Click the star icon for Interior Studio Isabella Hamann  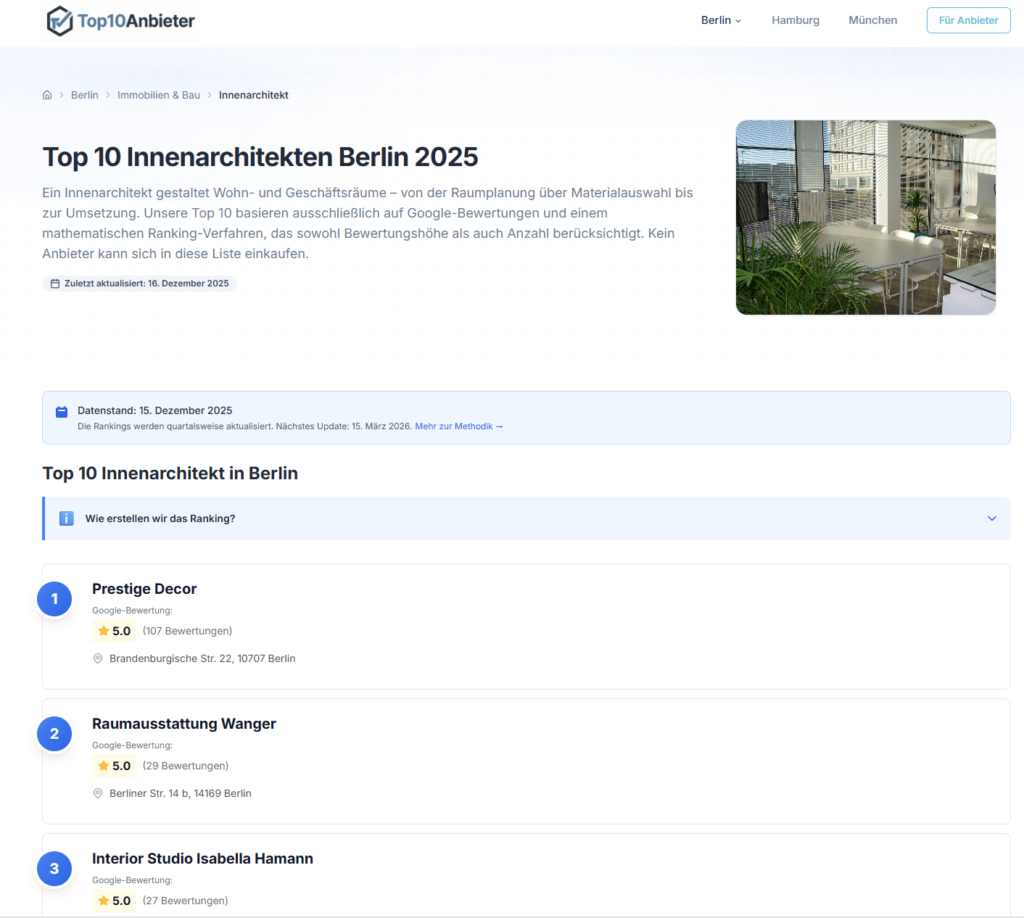pos(102,900)
